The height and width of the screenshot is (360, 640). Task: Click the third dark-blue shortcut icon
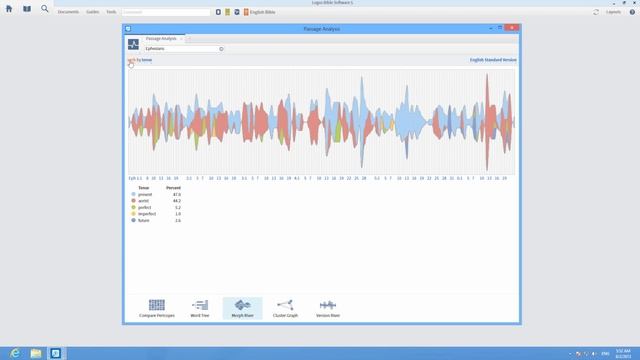(x=237, y=12)
